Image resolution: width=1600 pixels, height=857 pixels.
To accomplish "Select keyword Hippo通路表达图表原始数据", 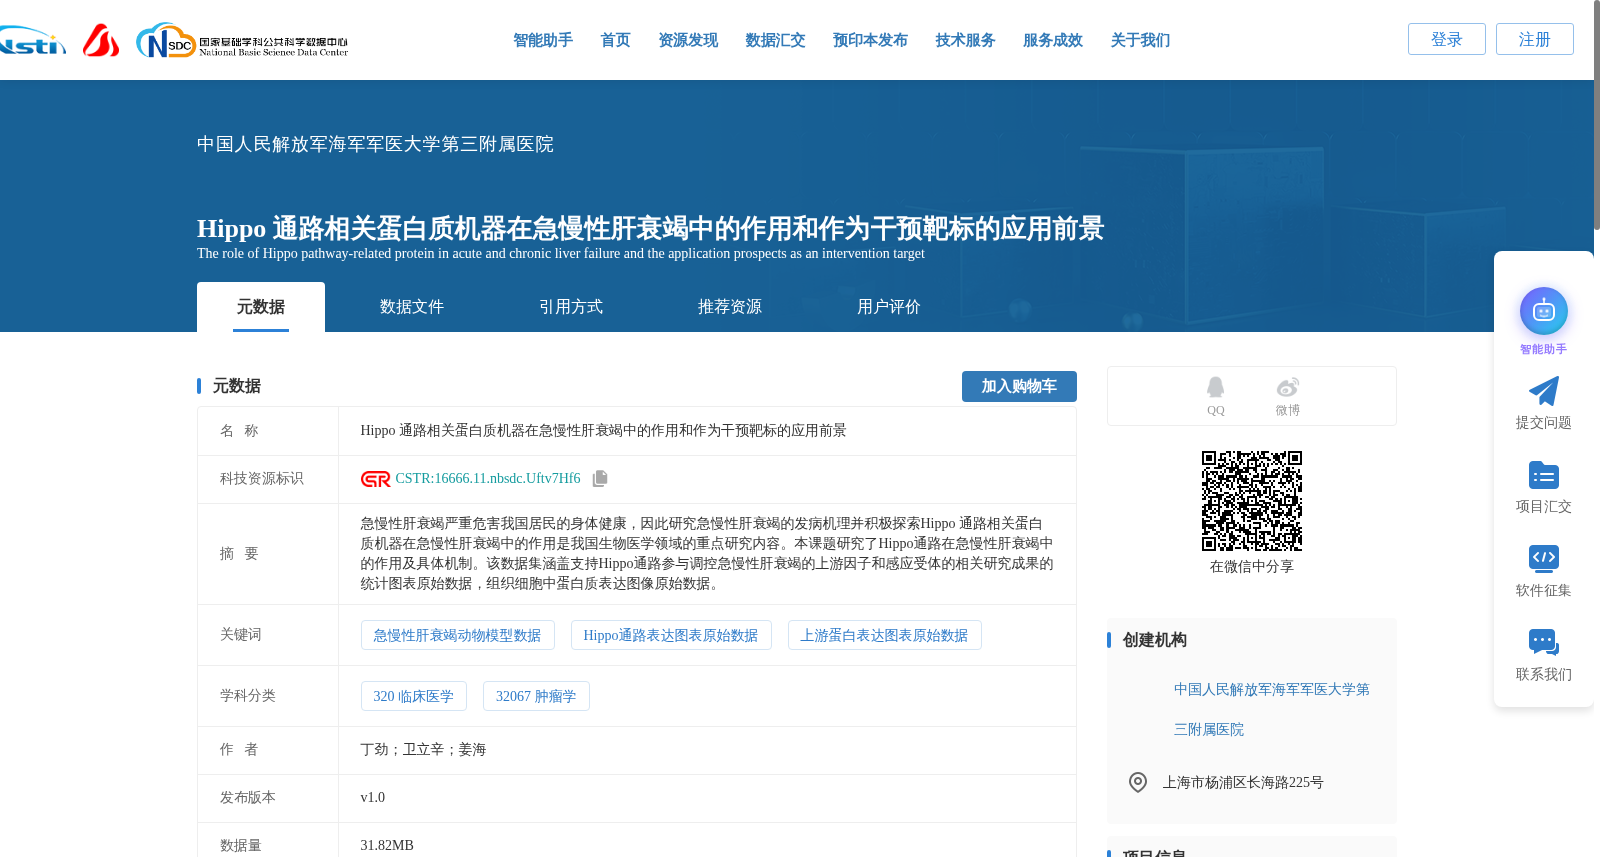I will 671,635.
